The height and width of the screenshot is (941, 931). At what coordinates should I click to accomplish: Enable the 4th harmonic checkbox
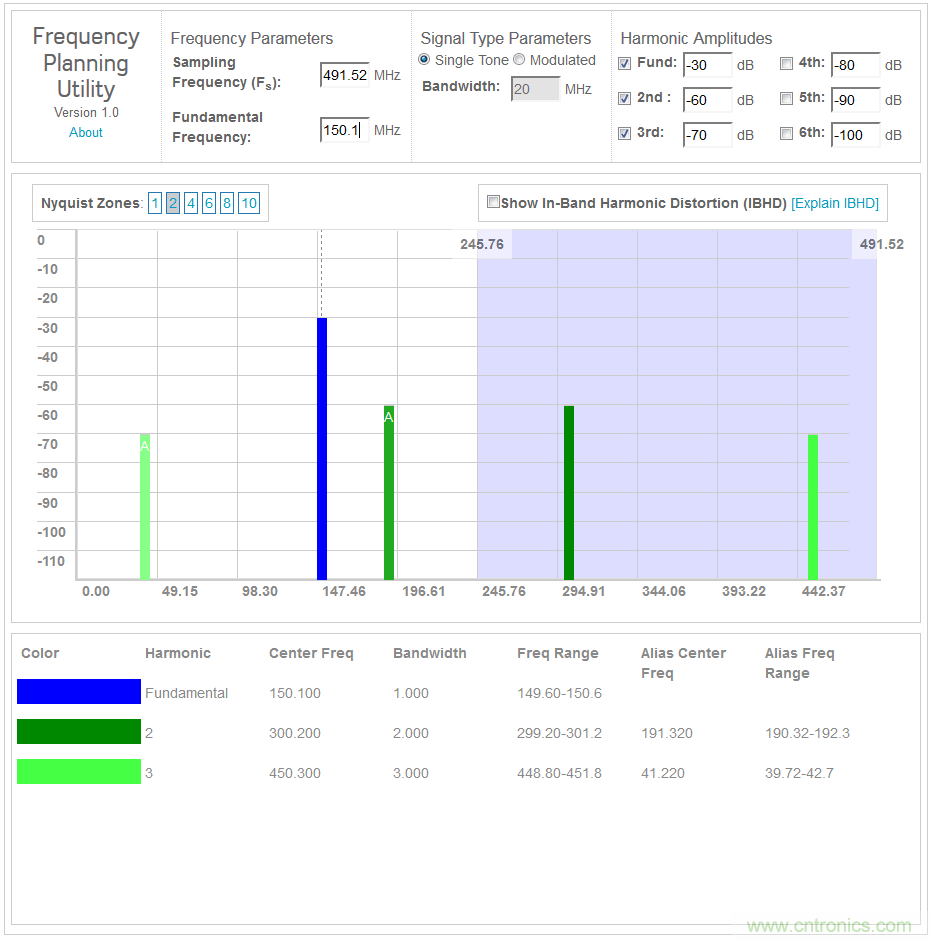(x=787, y=64)
